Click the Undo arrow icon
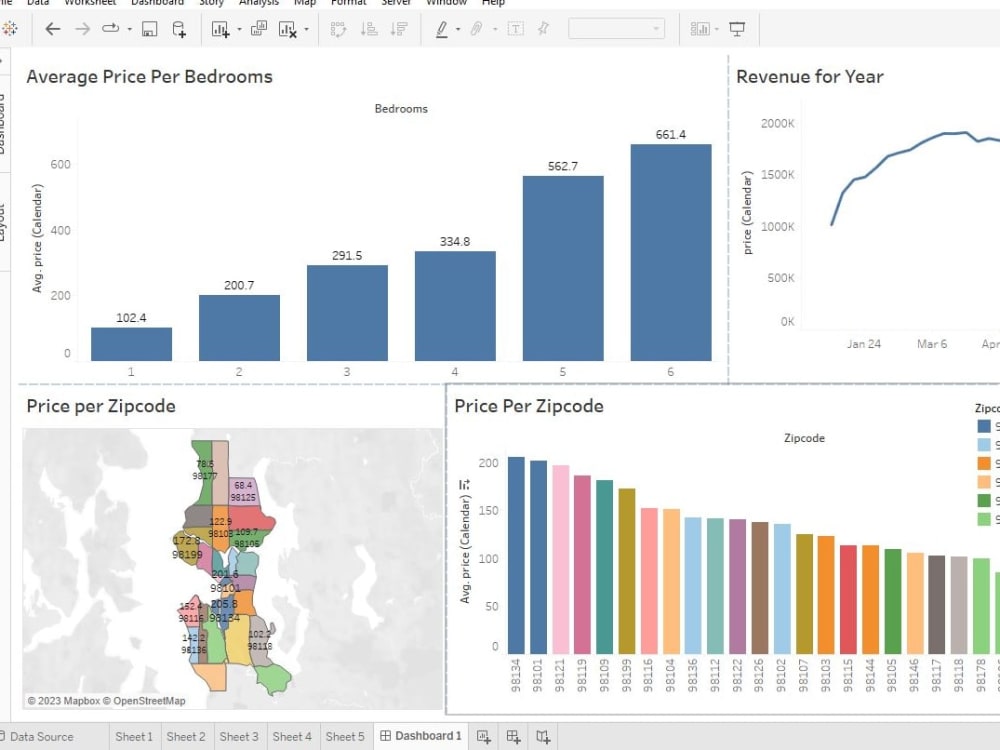Viewport: 1000px width, 750px height. (52, 29)
